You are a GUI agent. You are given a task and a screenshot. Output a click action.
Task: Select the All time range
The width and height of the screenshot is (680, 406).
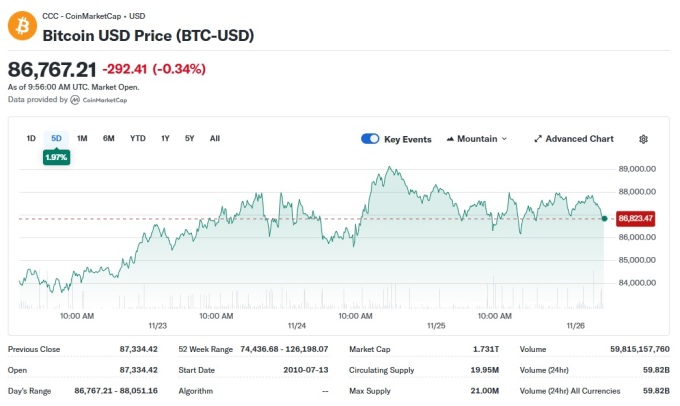coord(215,138)
